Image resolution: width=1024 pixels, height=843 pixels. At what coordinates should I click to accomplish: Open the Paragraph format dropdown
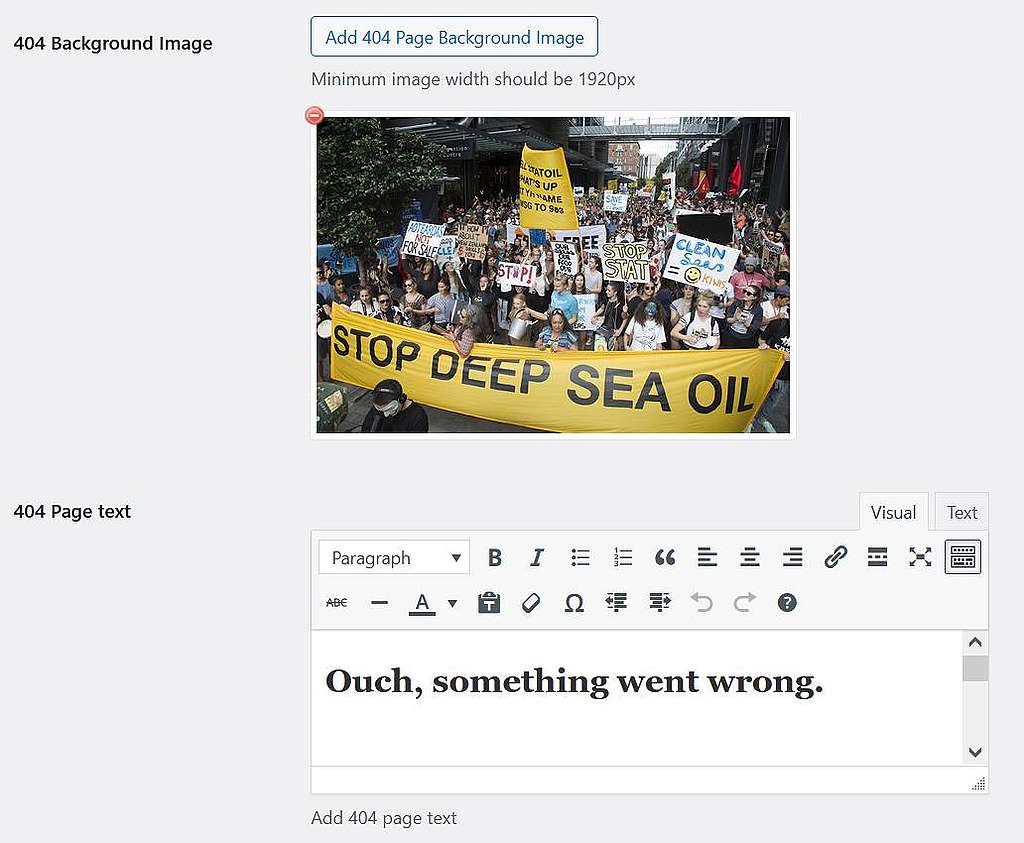[394, 558]
